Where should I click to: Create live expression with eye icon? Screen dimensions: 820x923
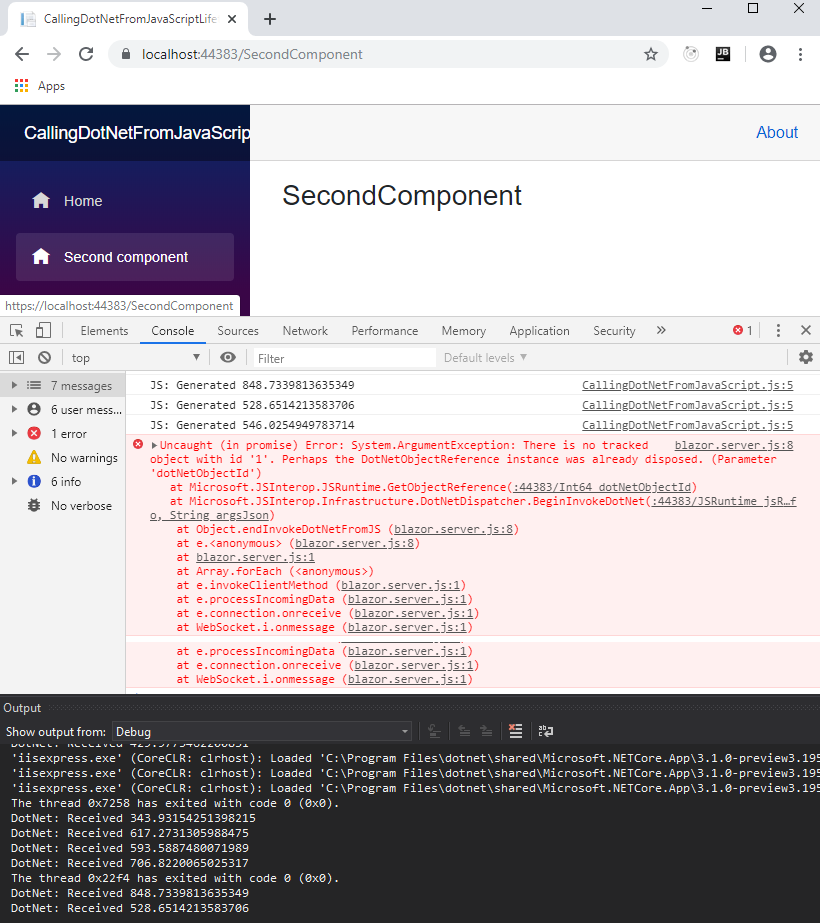click(x=228, y=357)
